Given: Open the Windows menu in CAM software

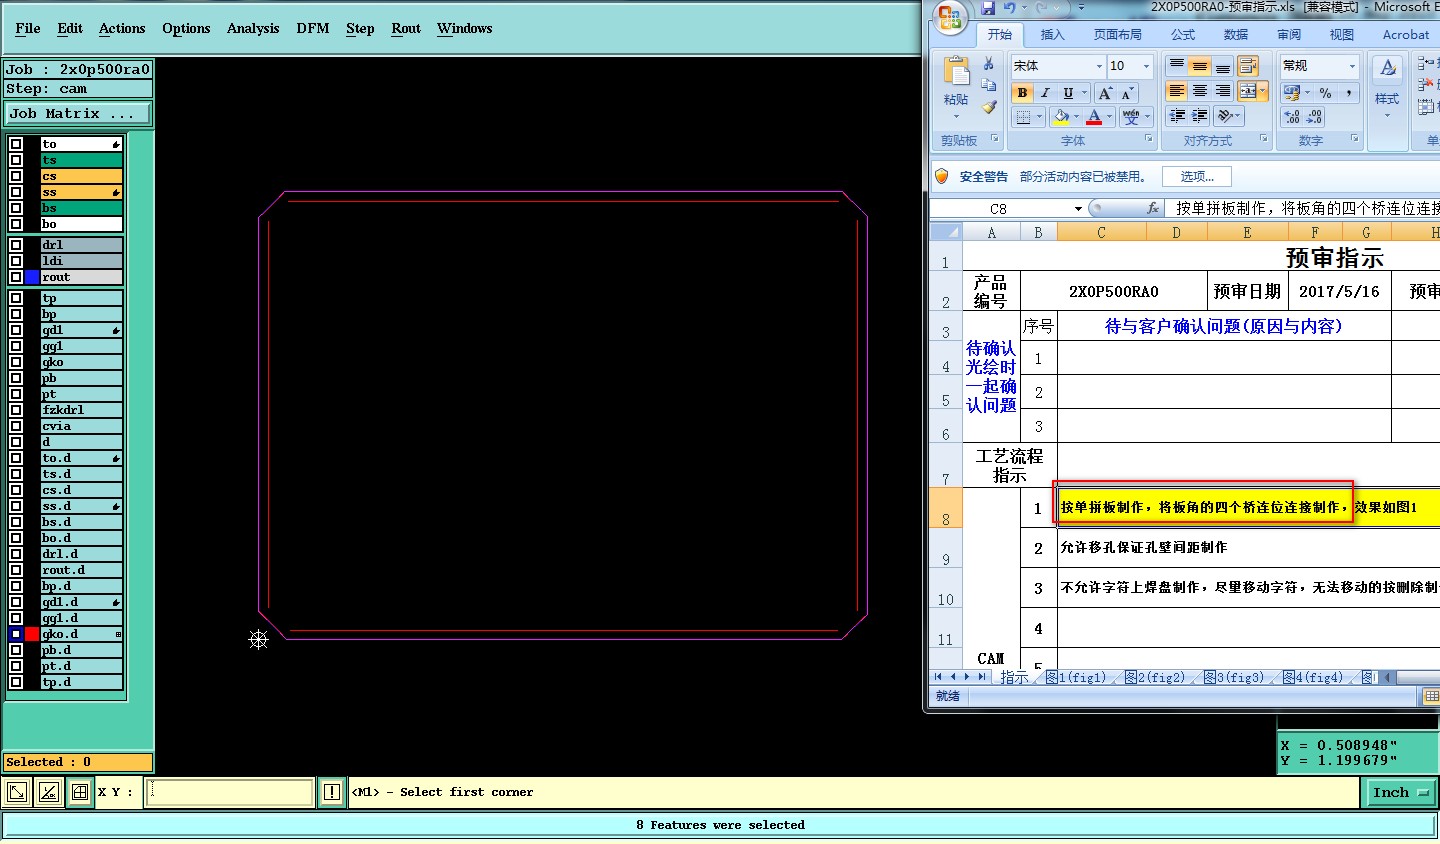Looking at the screenshot, I should tap(464, 28).
